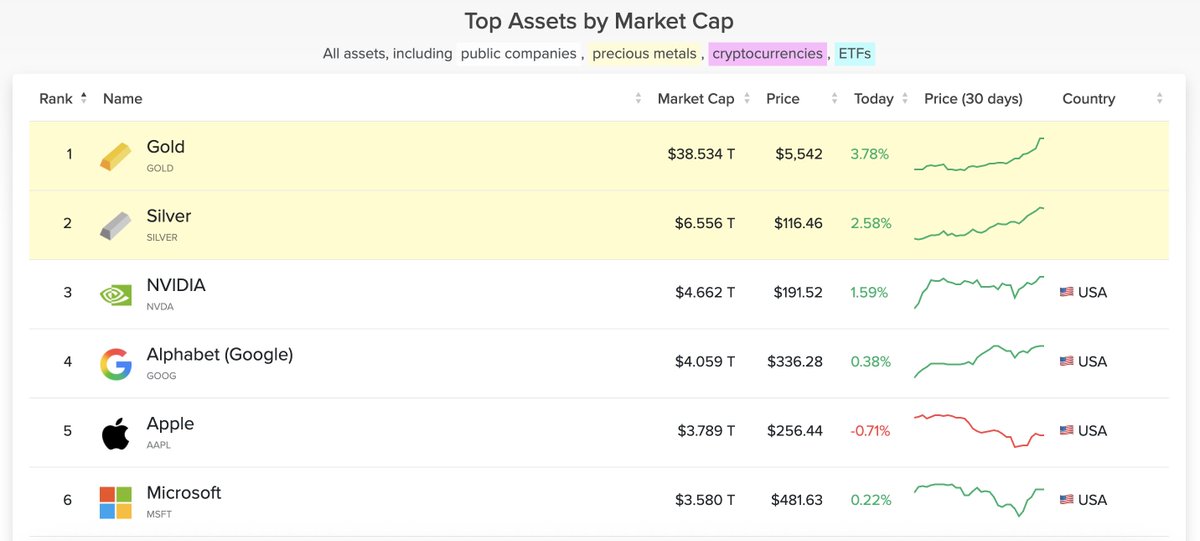This screenshot has height=541, width=1200.
Task: Click the NVDA ticker symbol
Action: pyautogui.click(x=160, y=306)
